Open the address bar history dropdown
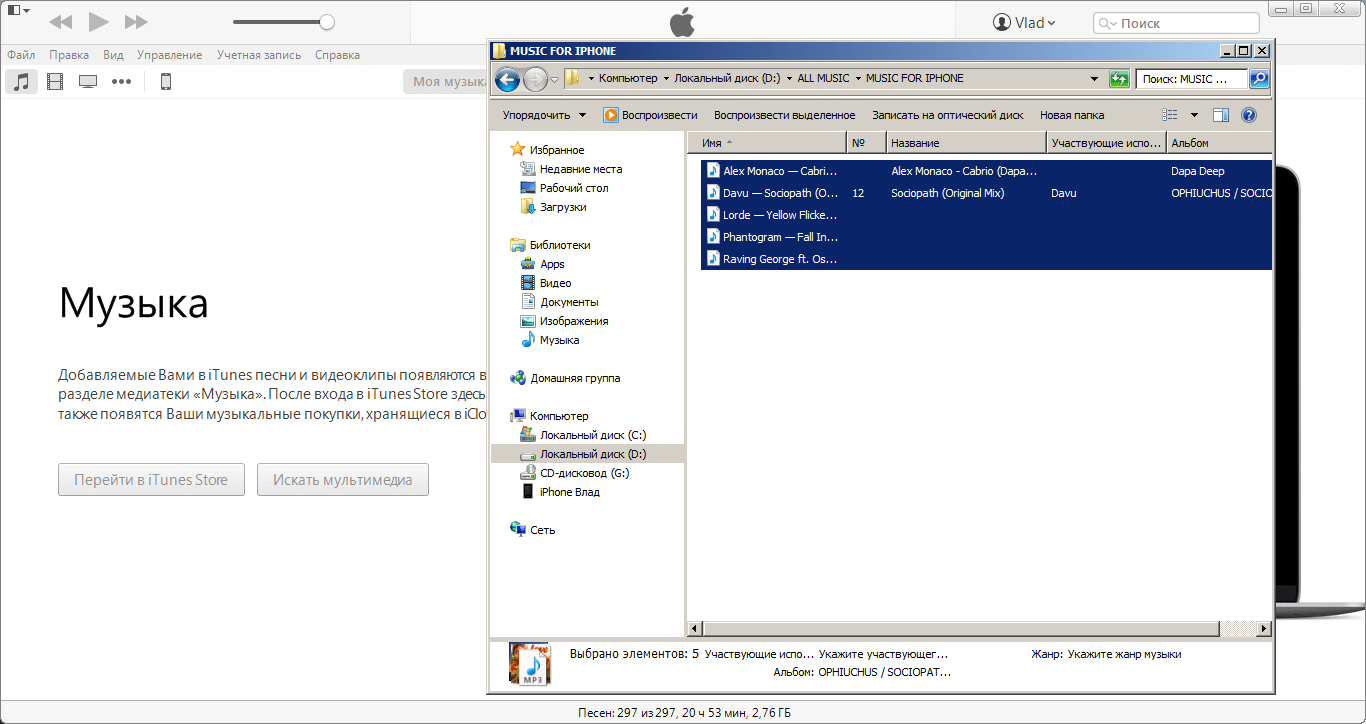Screen dimensions: 1366x724 click(1093, 78)
